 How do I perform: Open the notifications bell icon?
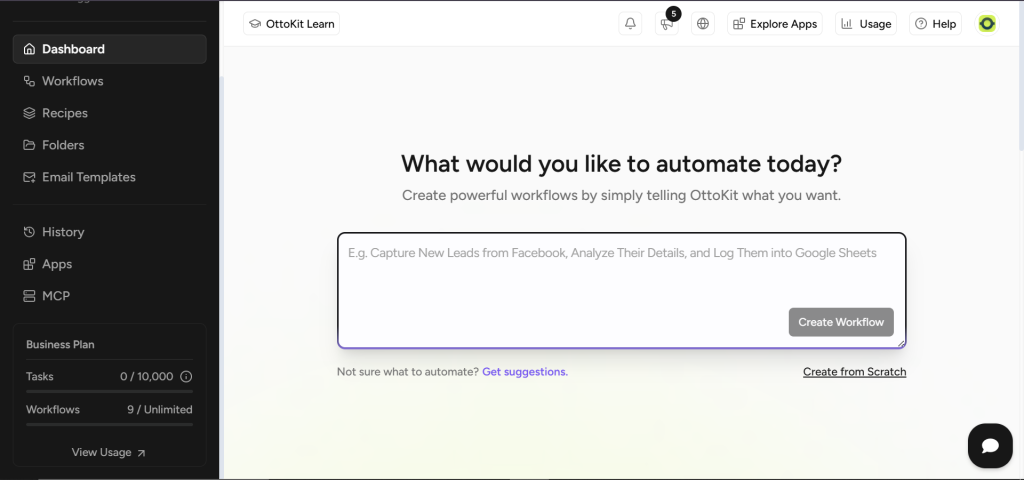[630, 24]
